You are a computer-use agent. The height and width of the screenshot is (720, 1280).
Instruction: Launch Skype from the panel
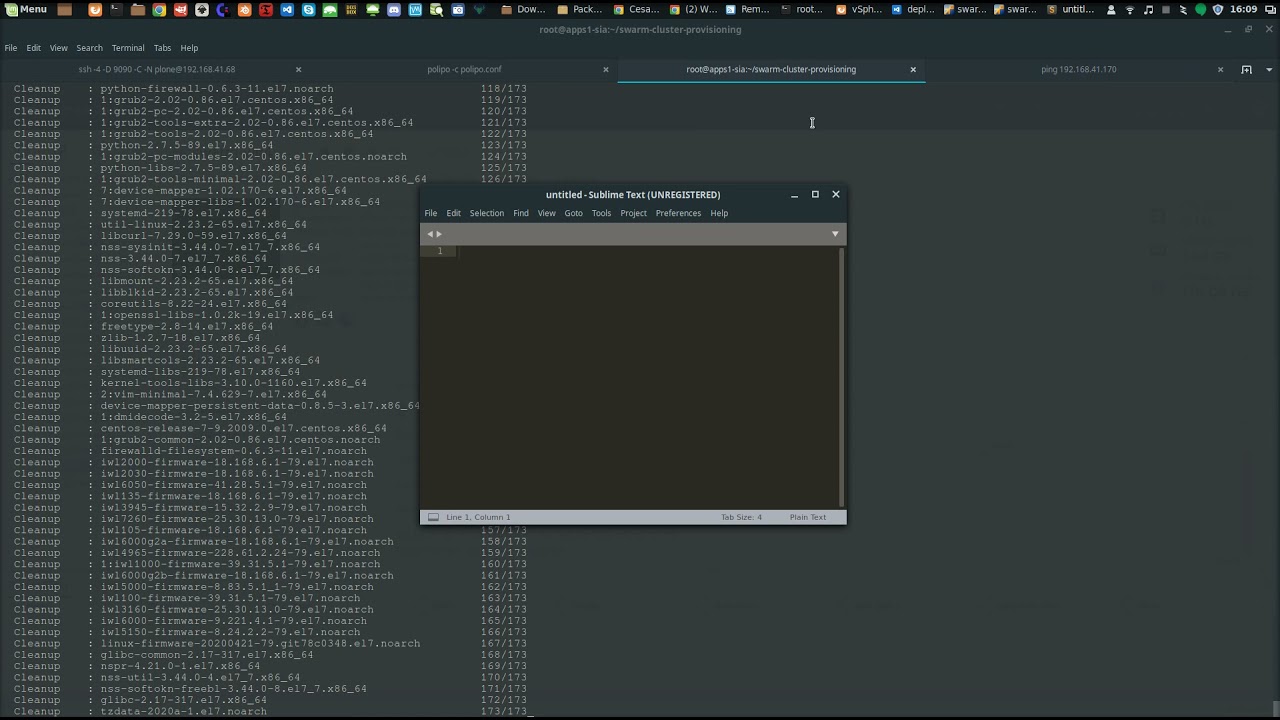pos(308,9)
